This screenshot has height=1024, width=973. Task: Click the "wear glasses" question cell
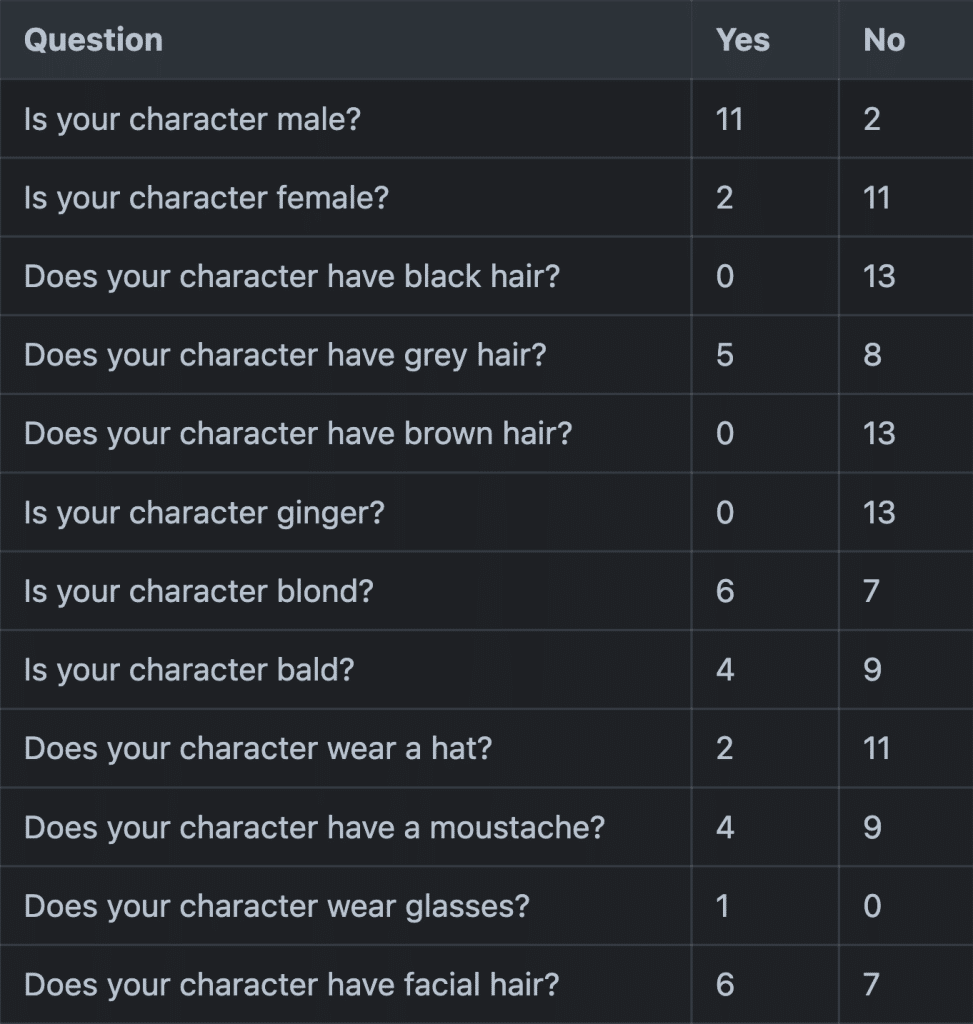pyautogui.click(x=277, y=906)
